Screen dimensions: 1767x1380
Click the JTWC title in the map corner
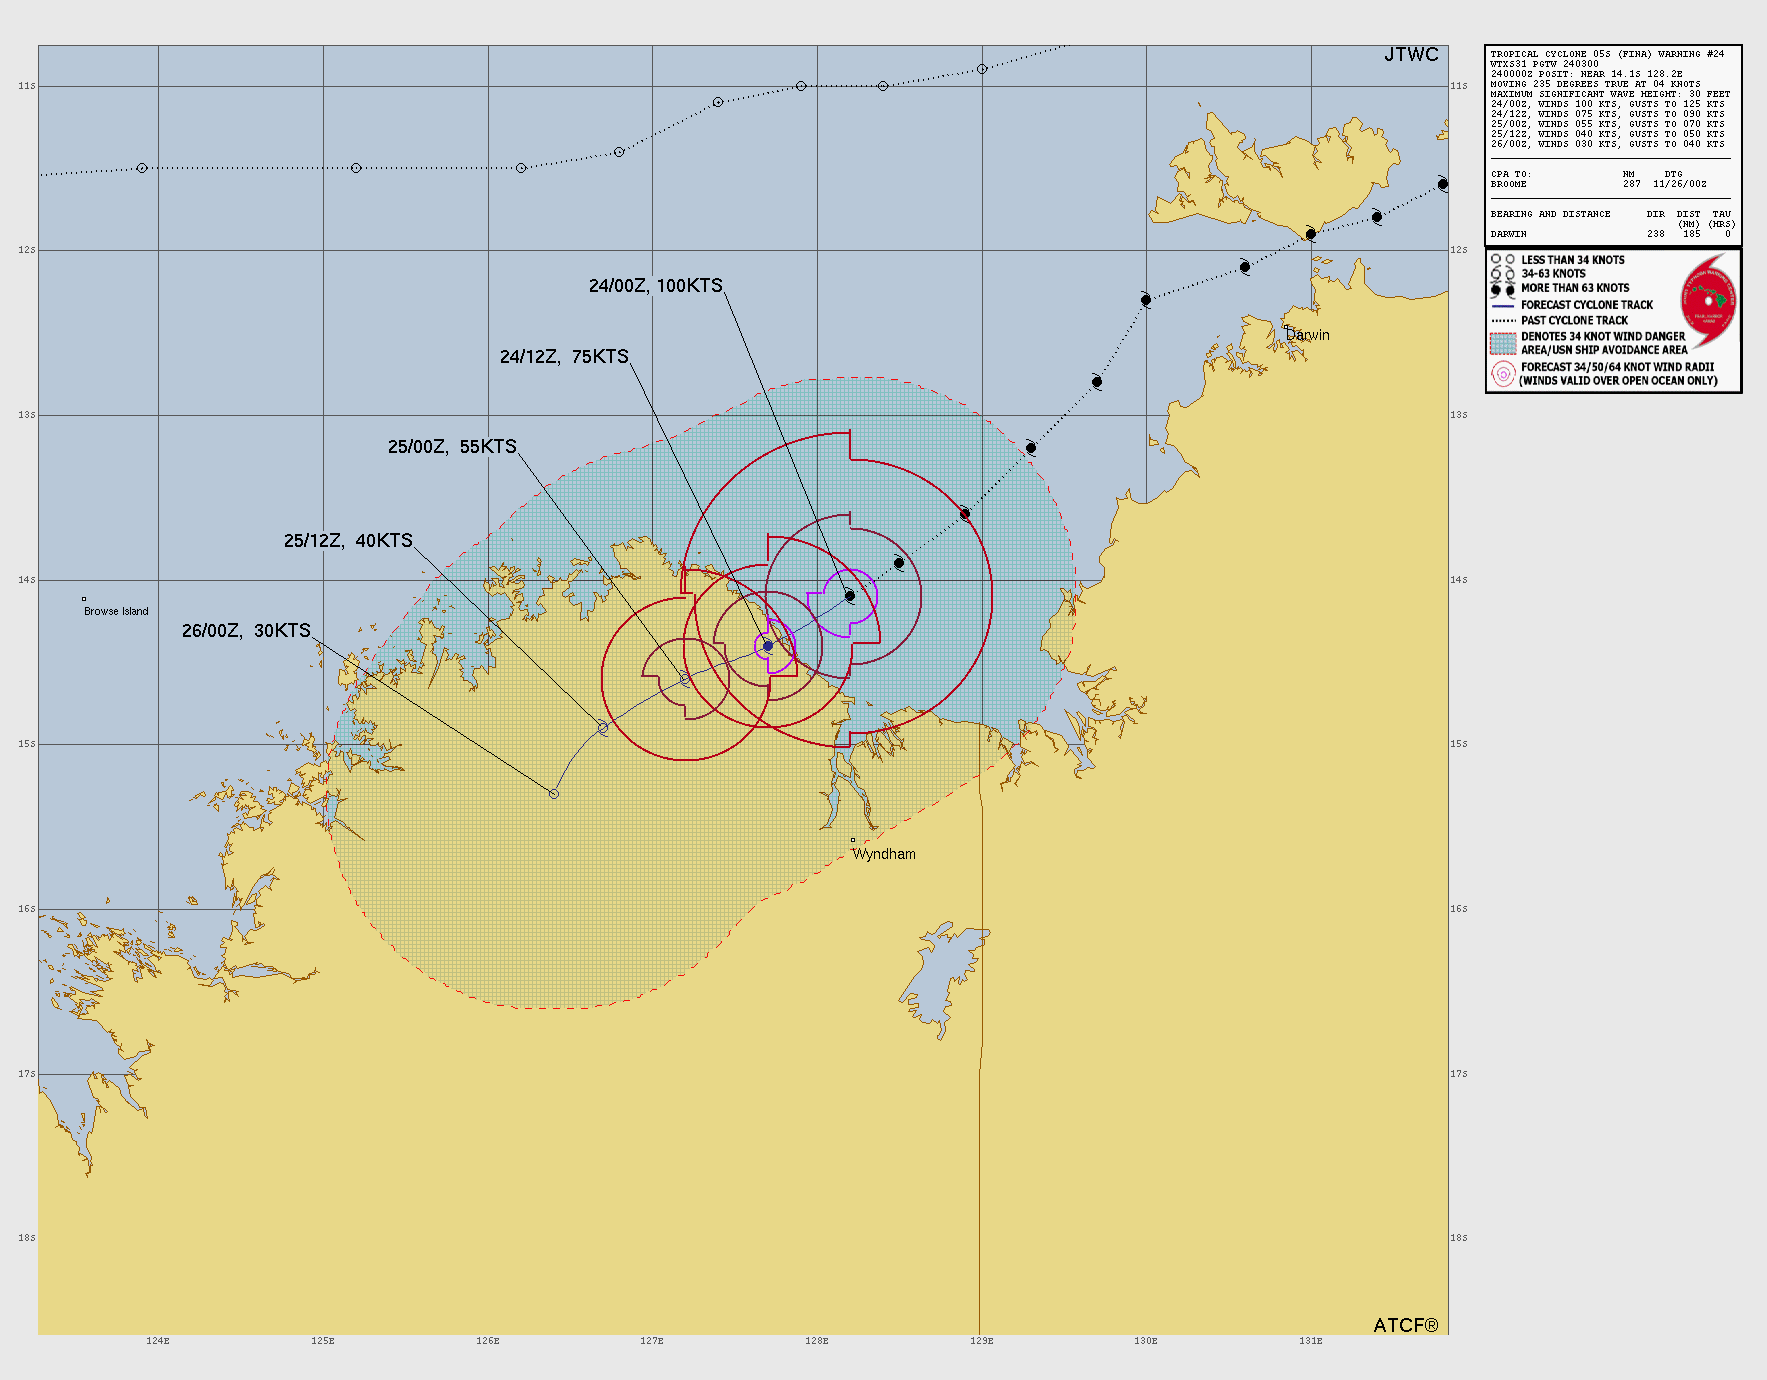point(1411,55)
